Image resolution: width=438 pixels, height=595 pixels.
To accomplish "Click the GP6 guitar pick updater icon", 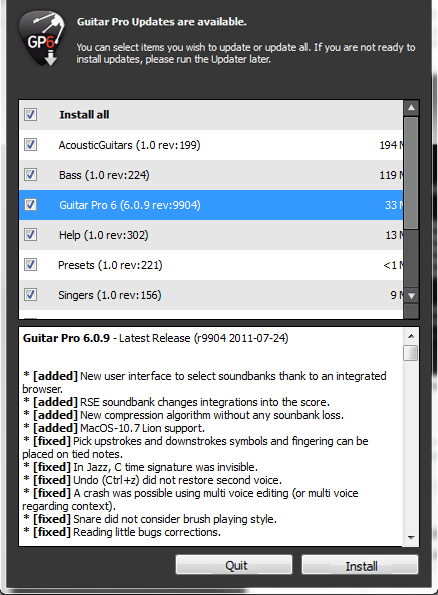I will (42, 39).
